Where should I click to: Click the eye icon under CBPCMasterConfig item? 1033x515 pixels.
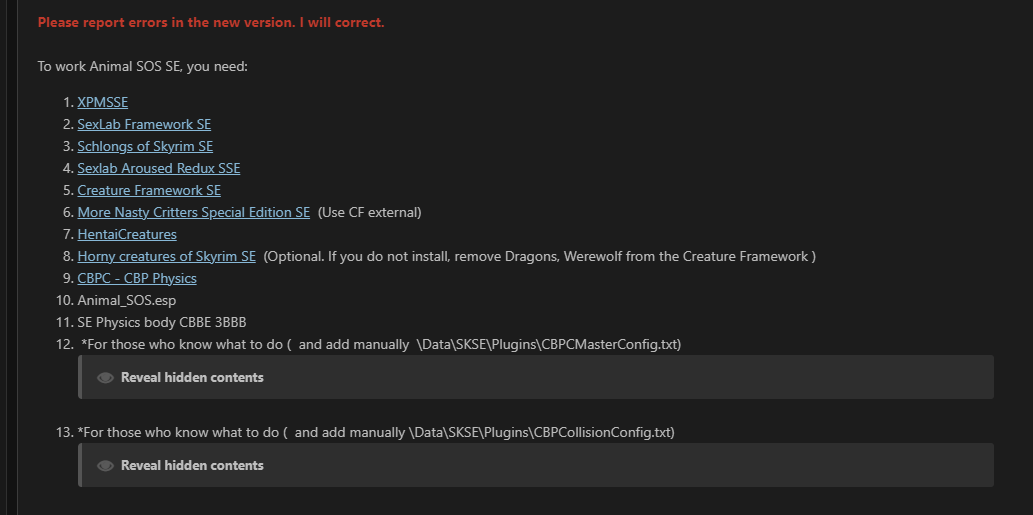tap(105, 378)
